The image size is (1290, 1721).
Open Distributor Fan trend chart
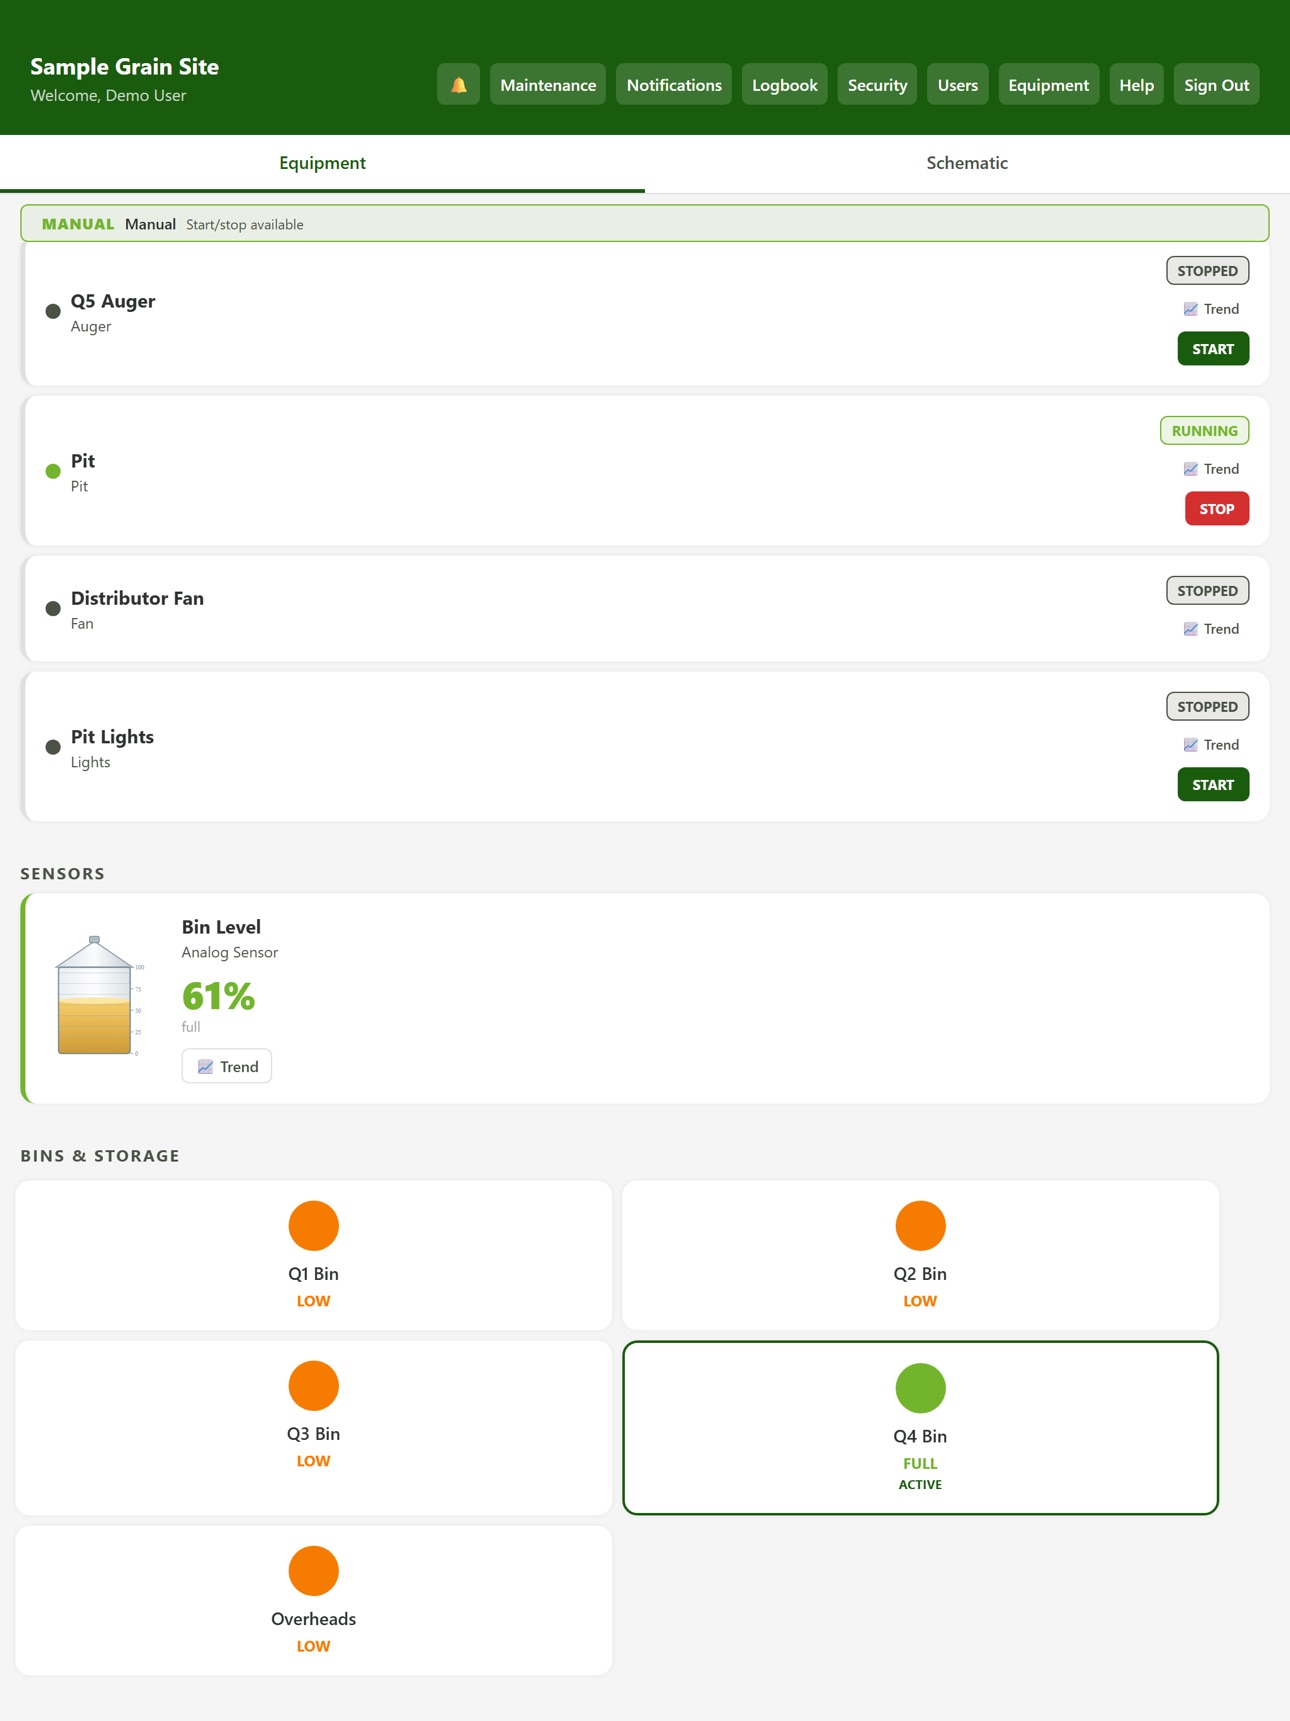pos(1211,629)
